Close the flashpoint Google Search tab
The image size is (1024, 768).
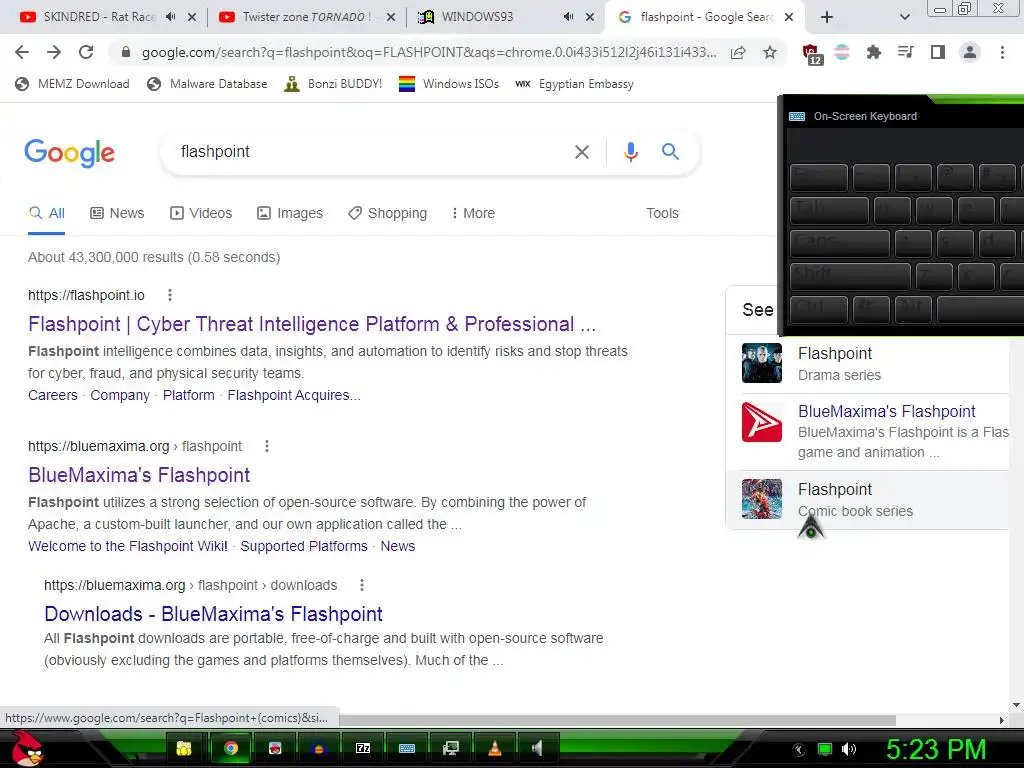789,17
